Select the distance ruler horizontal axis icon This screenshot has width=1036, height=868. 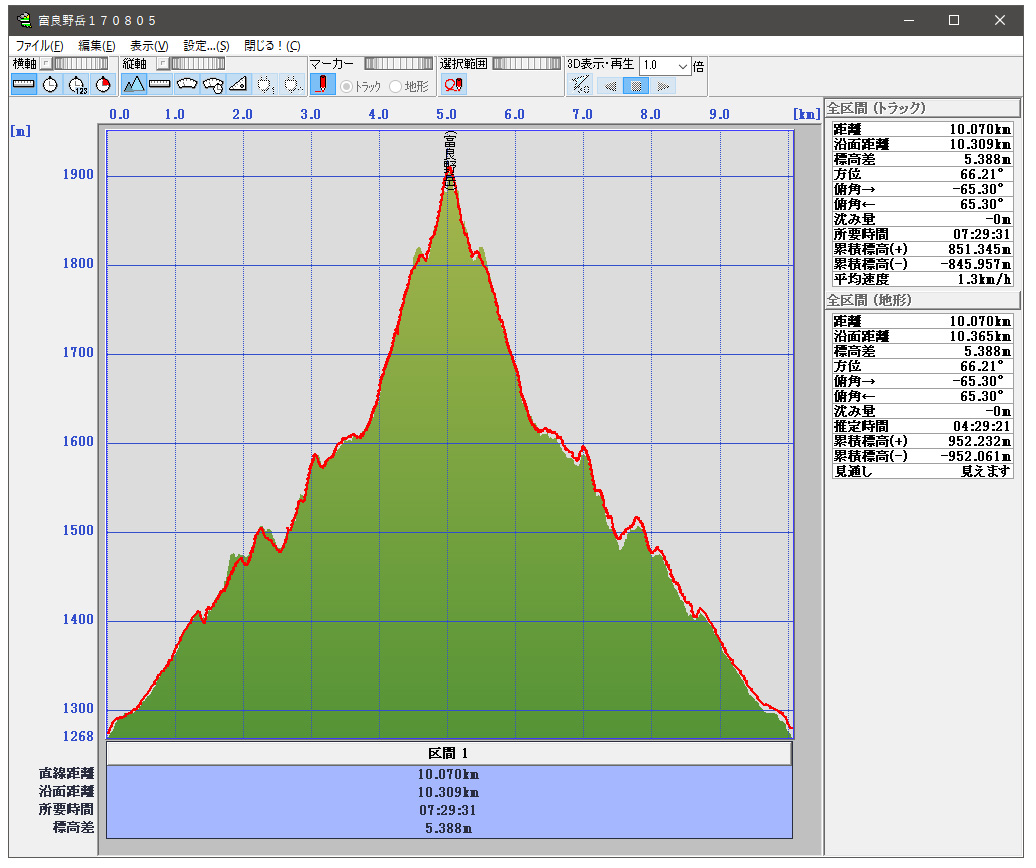[x=24, y=85]
